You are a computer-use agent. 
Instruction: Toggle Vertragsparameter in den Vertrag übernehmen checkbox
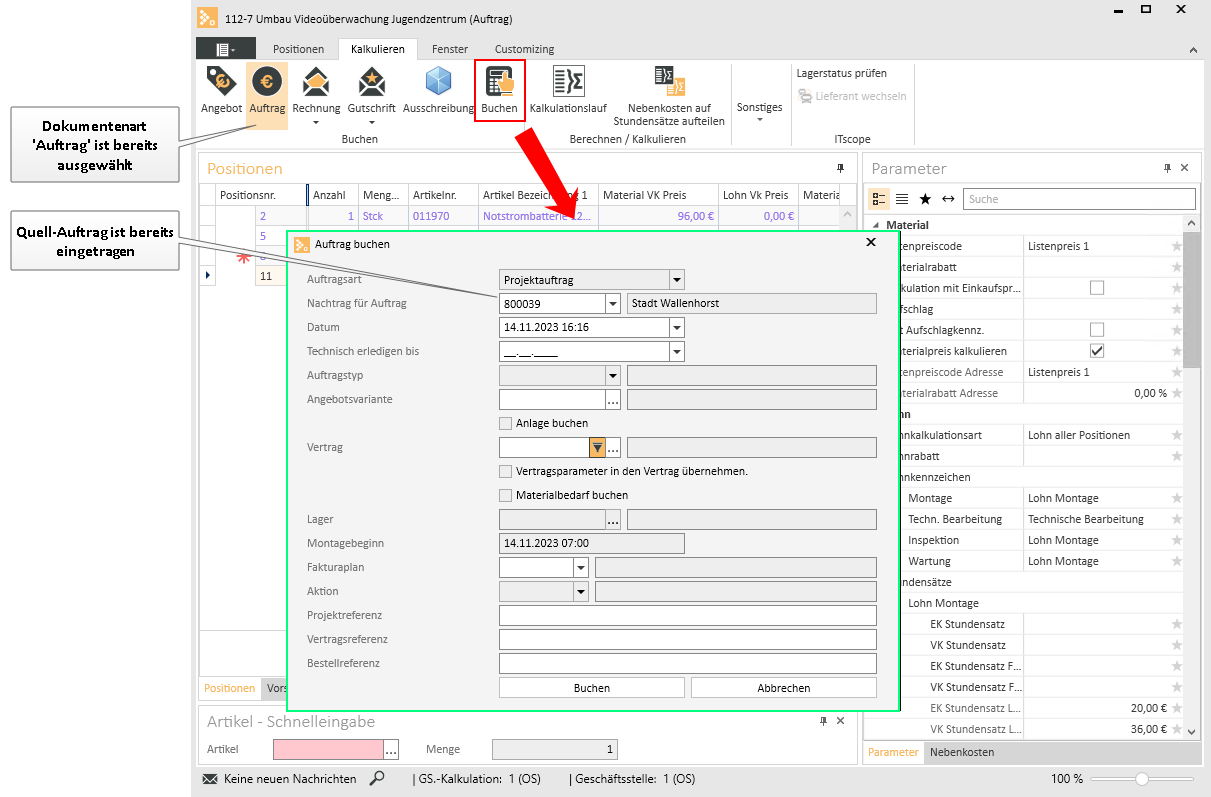505,471
